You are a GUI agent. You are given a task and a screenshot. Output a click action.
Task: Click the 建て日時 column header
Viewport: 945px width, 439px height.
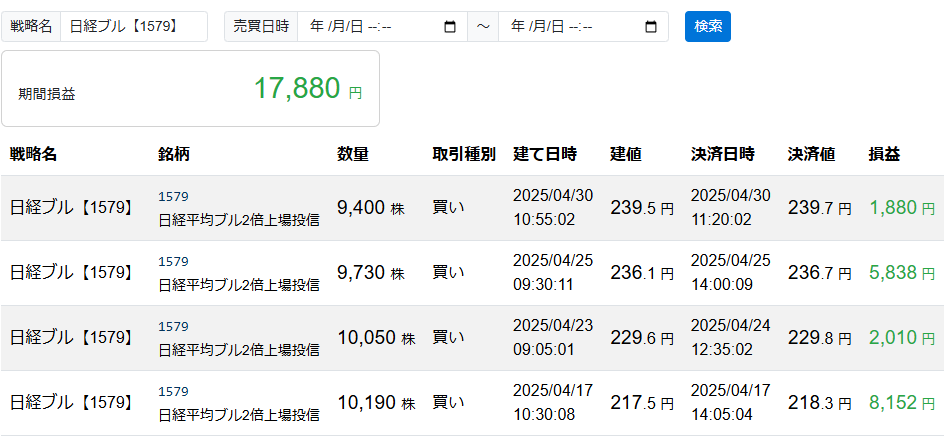point(545,154)
